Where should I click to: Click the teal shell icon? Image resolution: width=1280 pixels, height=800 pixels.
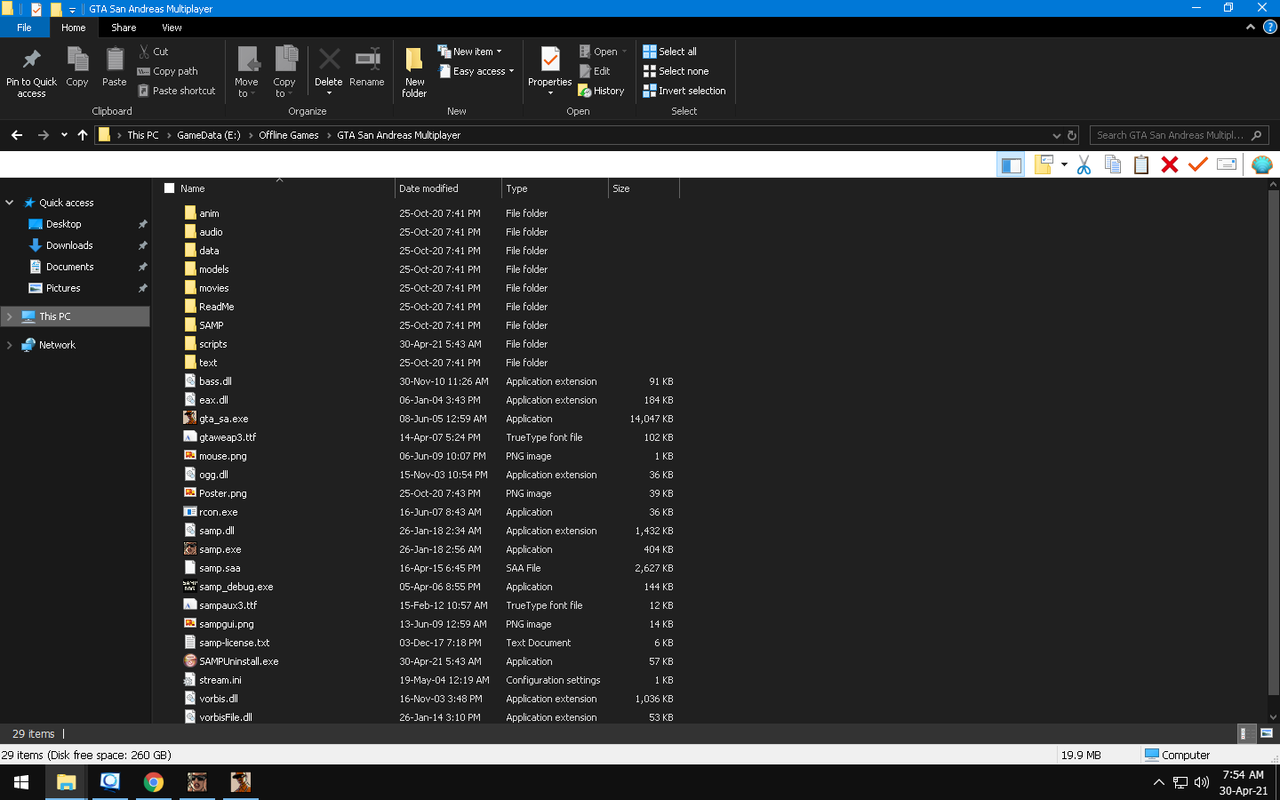1262,165
